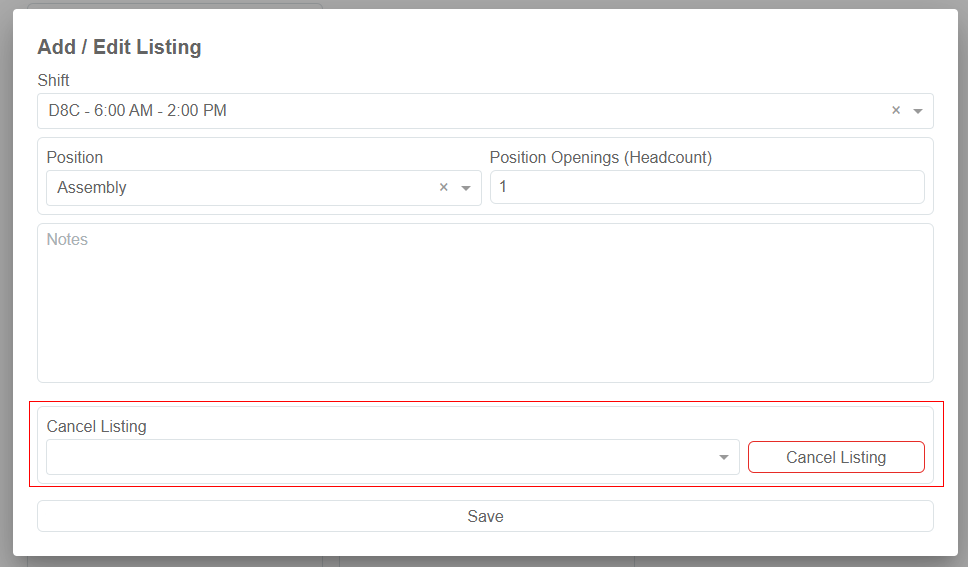The height and width of the screenshot is (567, 968).
Task: Expand the Position dropdown arrow
Action: 466,188
